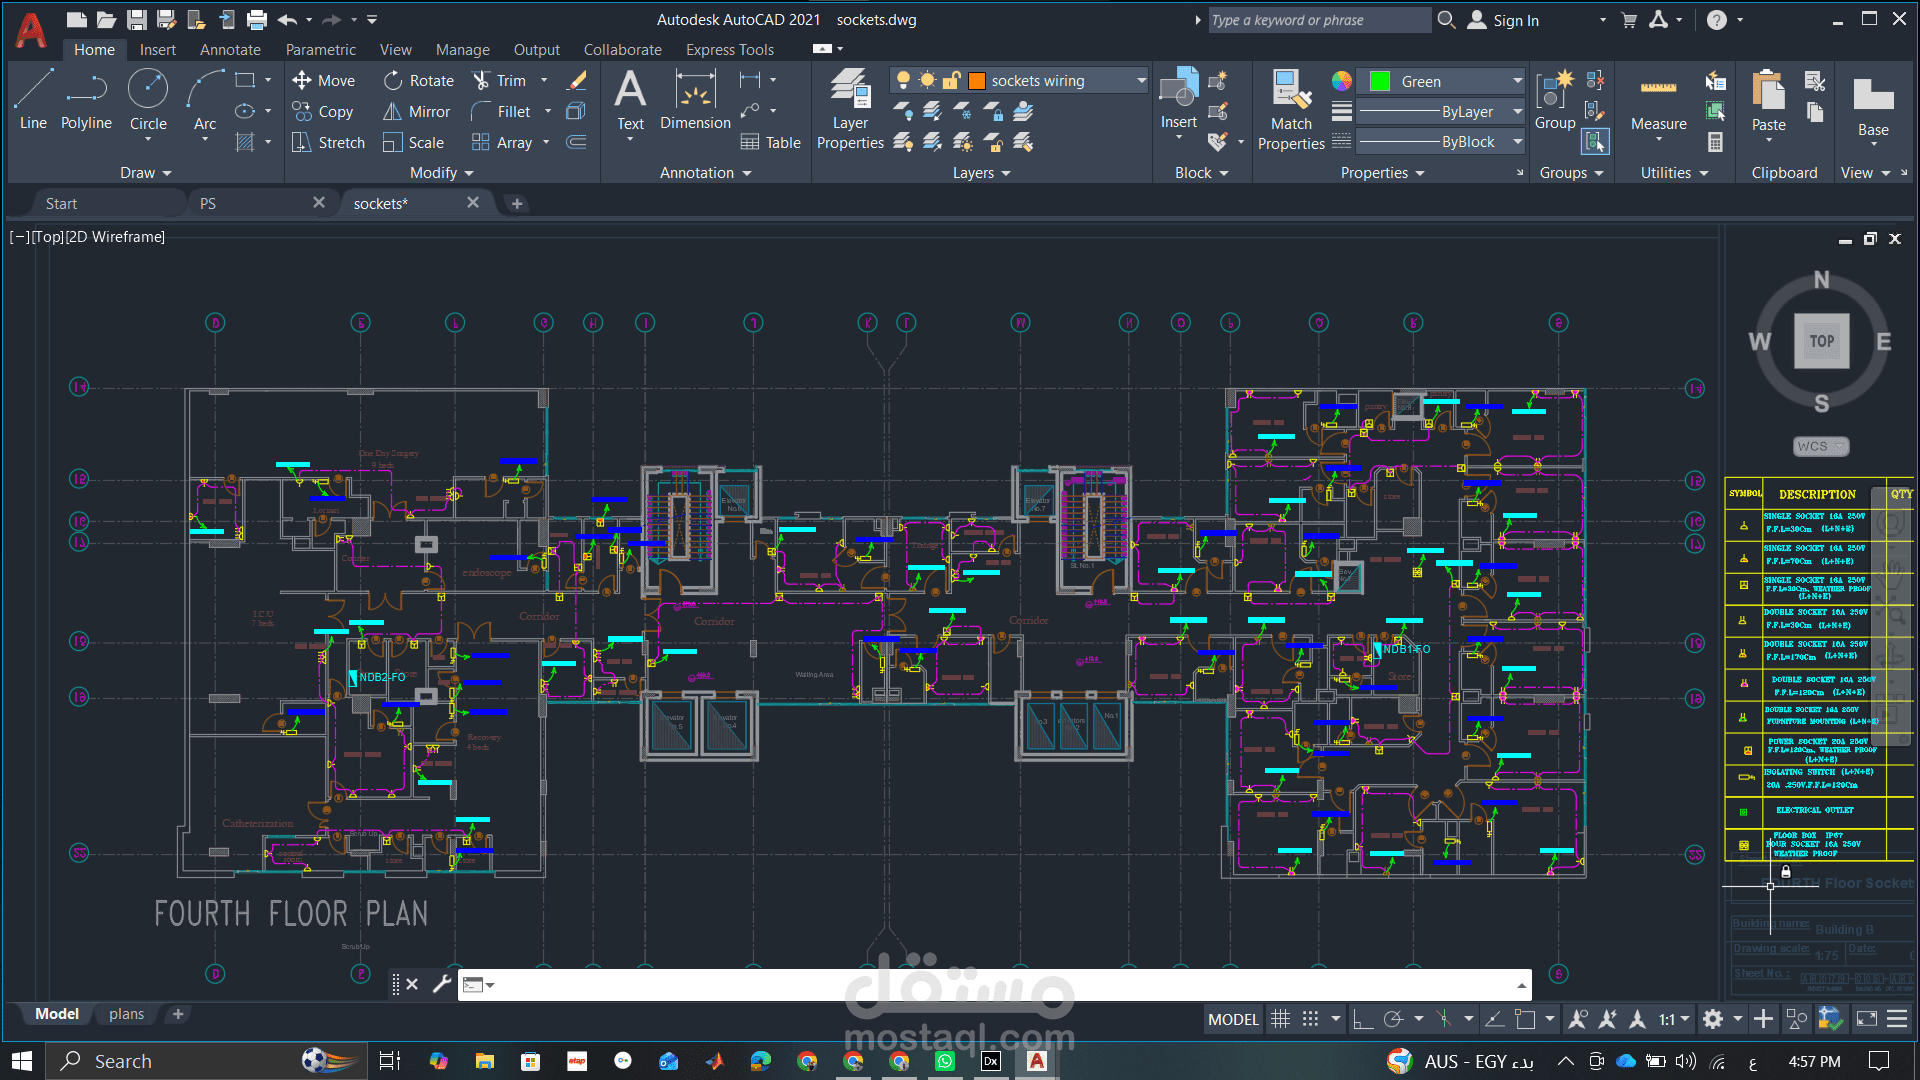Click the Green object color swatch
Image resolution: width=1920 pixels, height=1080 pixels.
click(1380, 81)
